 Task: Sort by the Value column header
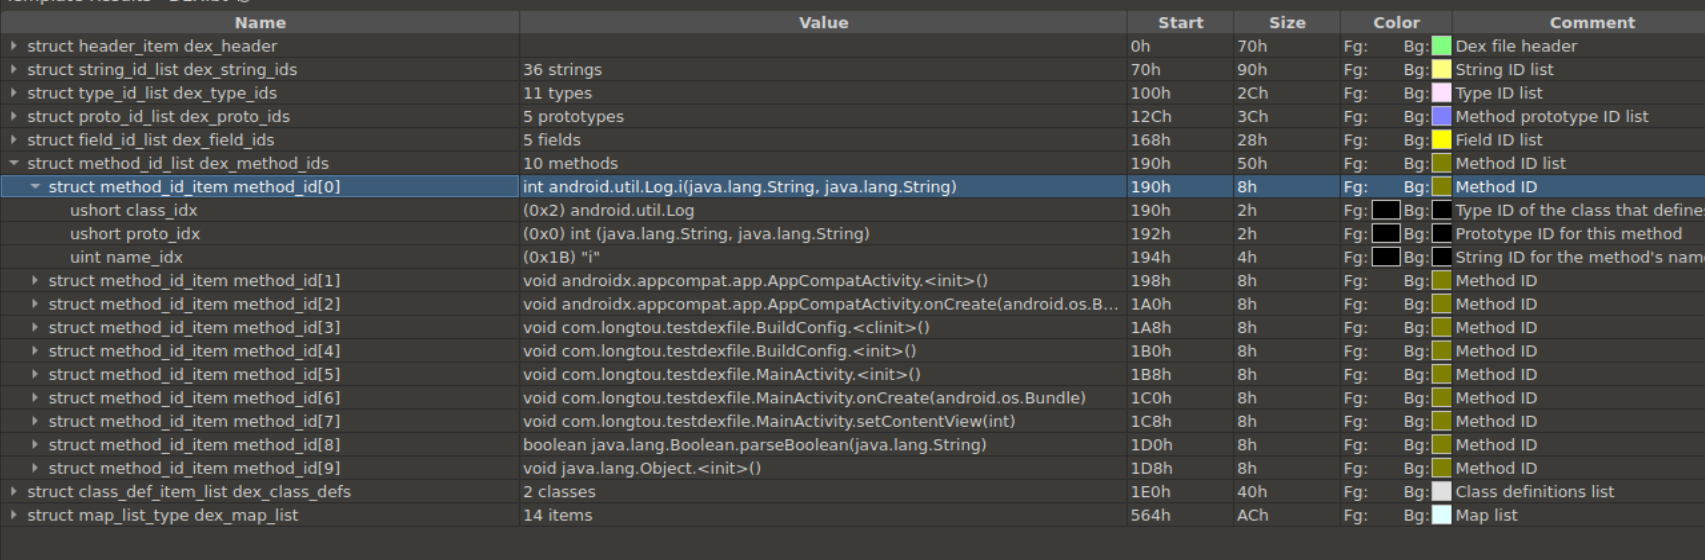point(823,22)
